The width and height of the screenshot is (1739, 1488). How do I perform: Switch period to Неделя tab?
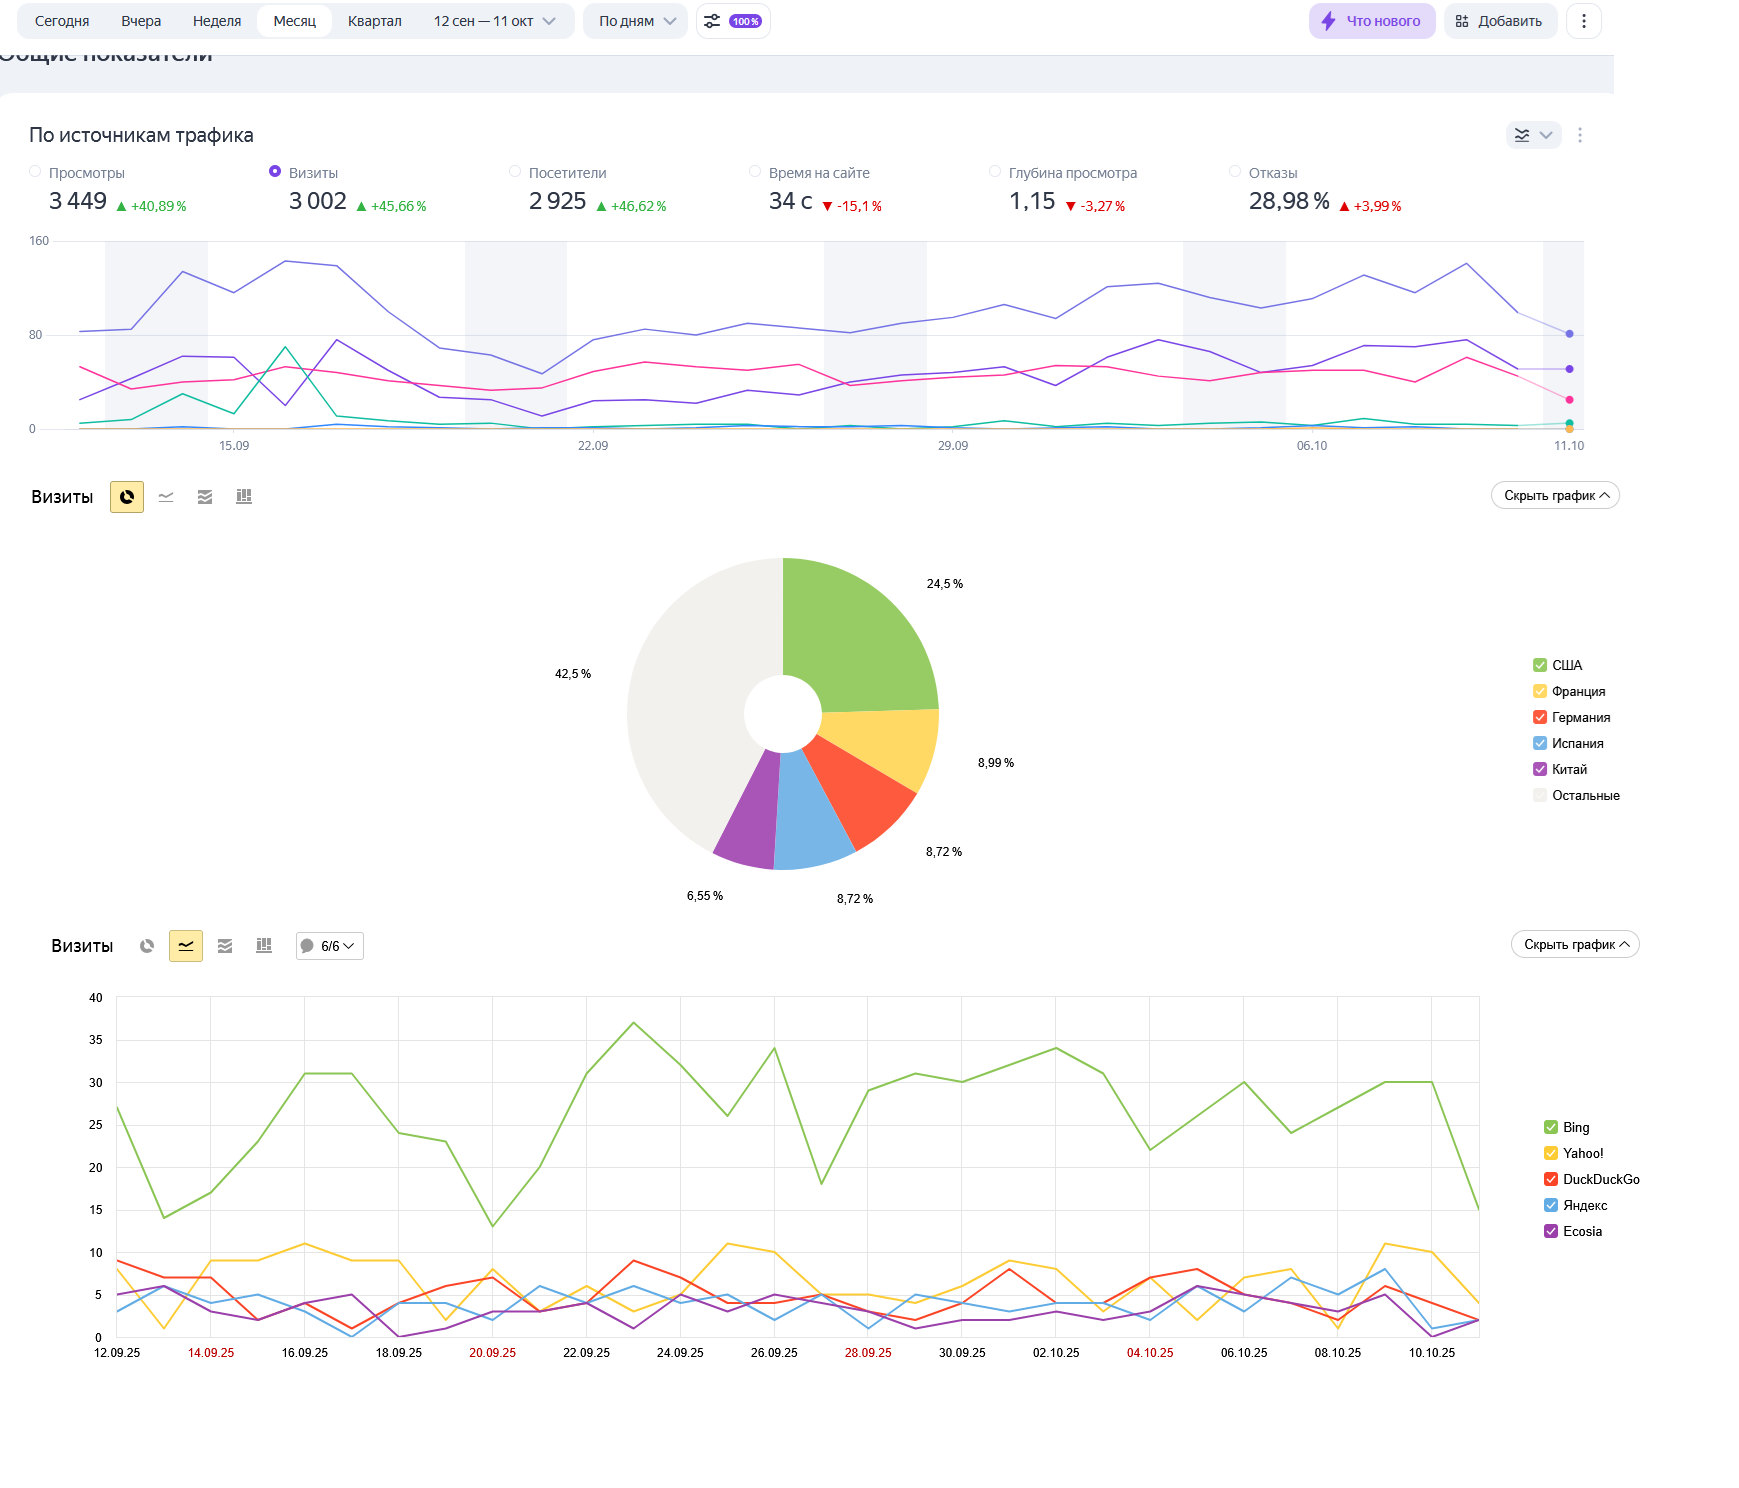click(x=217, y=21)
